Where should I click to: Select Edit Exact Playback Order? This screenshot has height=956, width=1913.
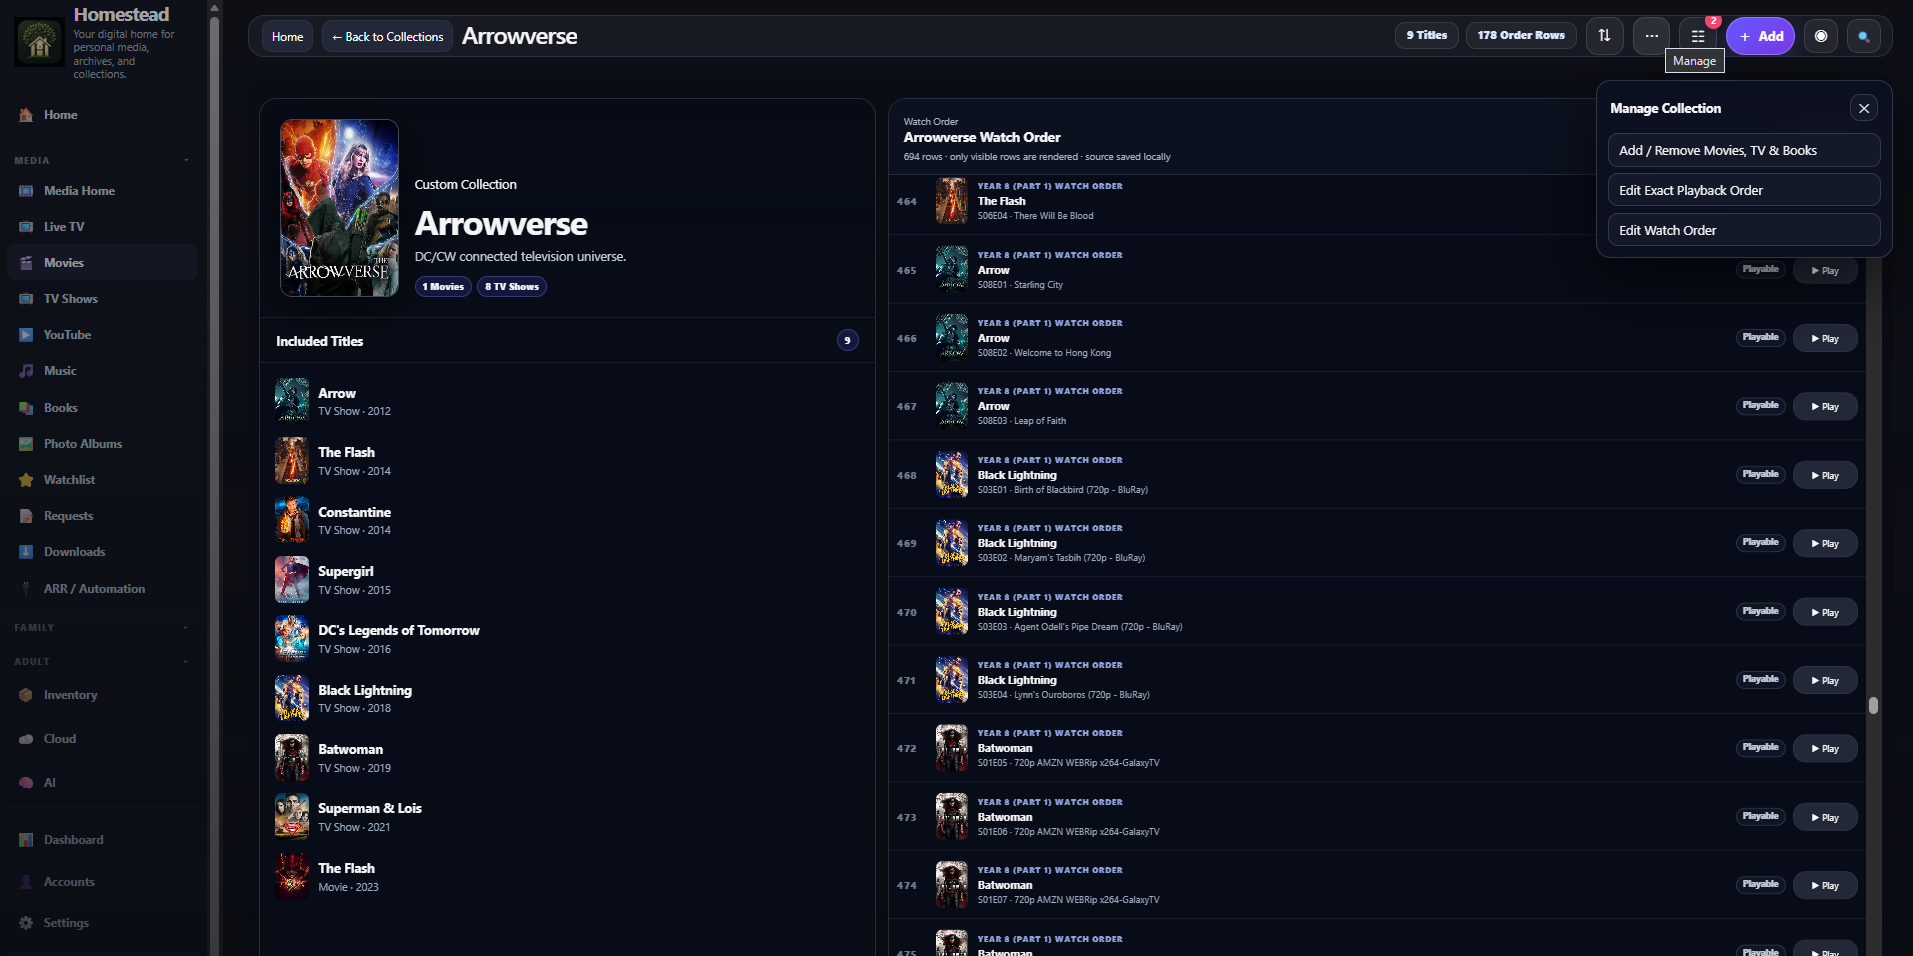1744,190
